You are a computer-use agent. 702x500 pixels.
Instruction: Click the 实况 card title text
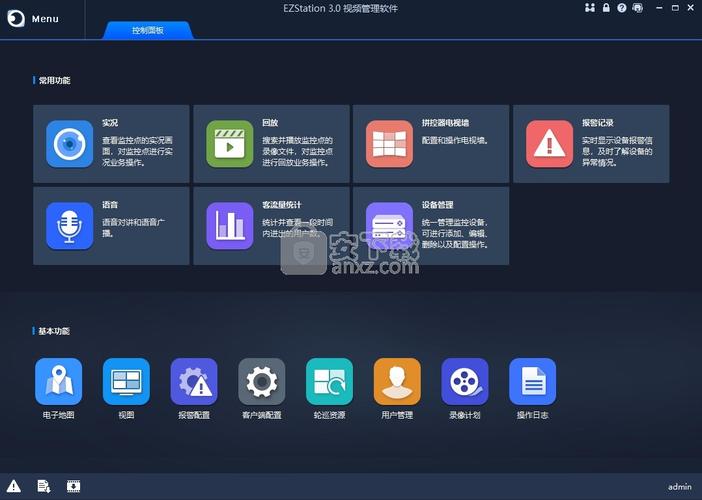pos(110,123)
